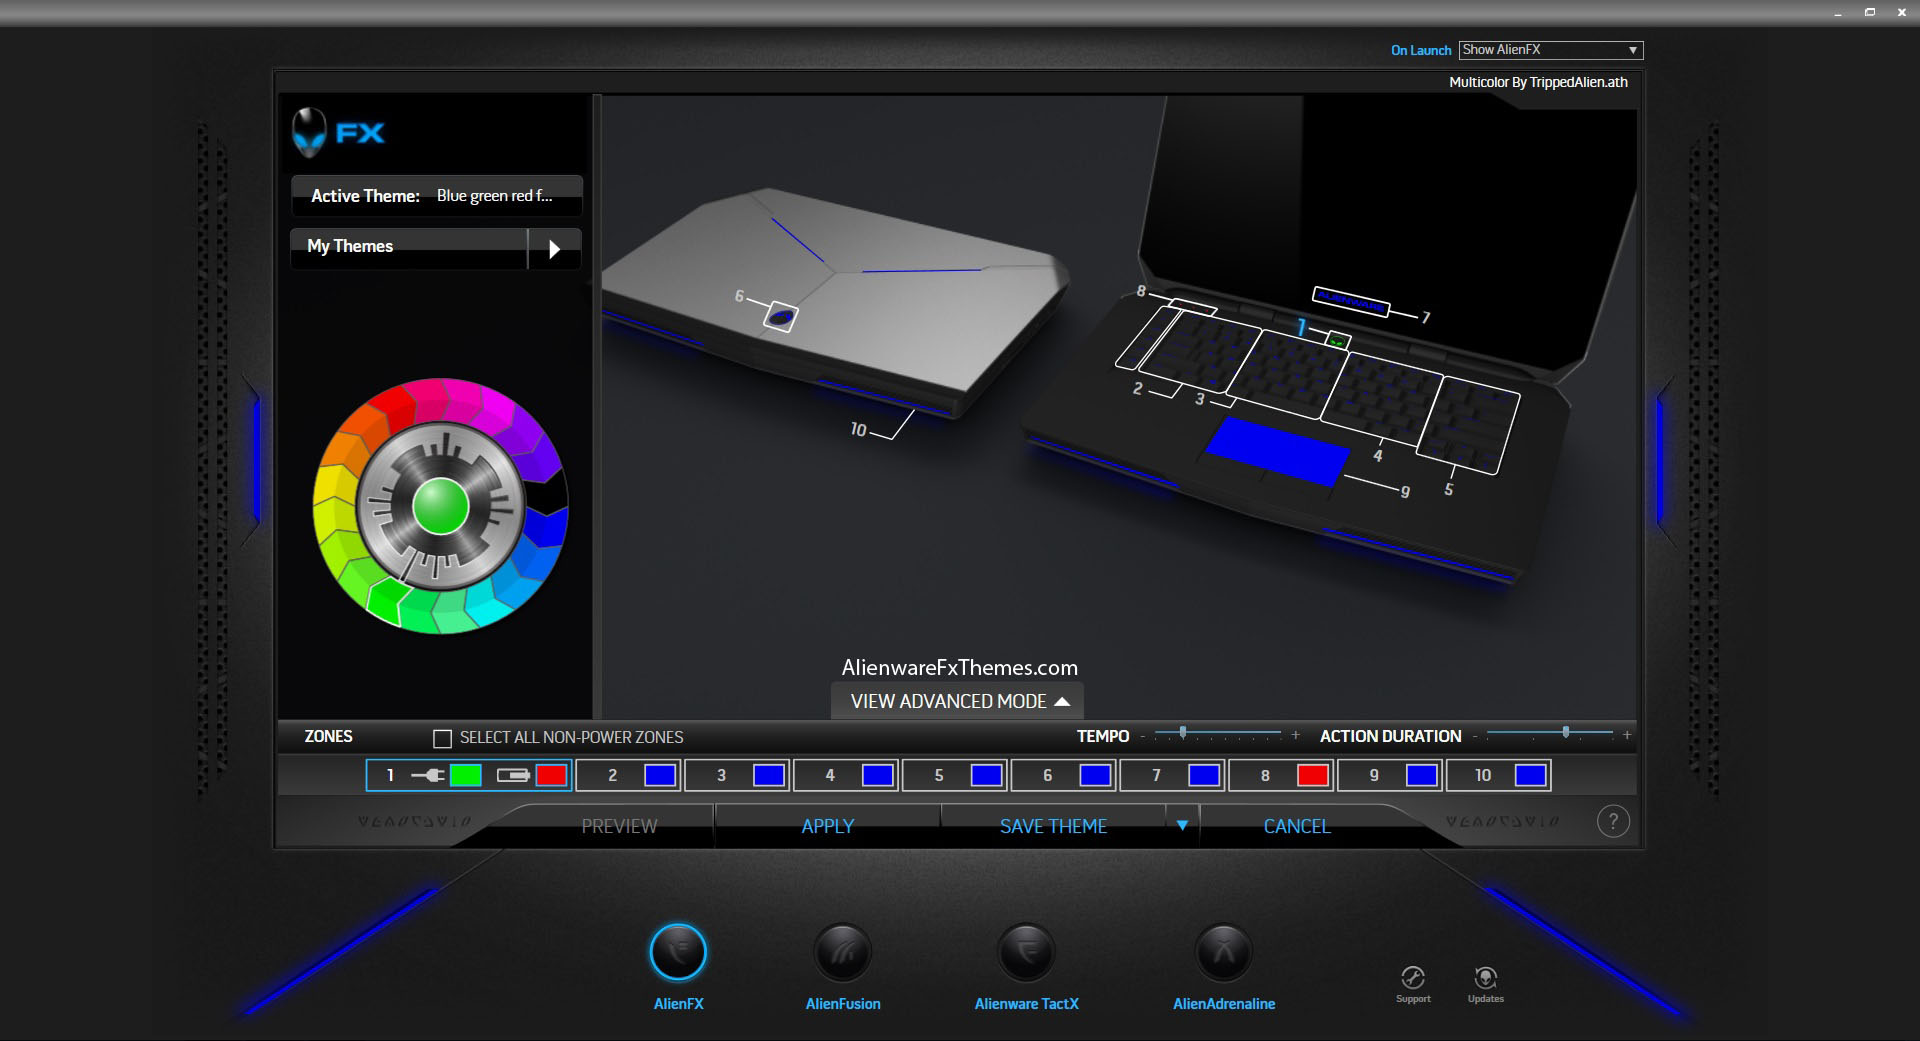Check for Updates icon
1920x1041 pixels.
1486,977
